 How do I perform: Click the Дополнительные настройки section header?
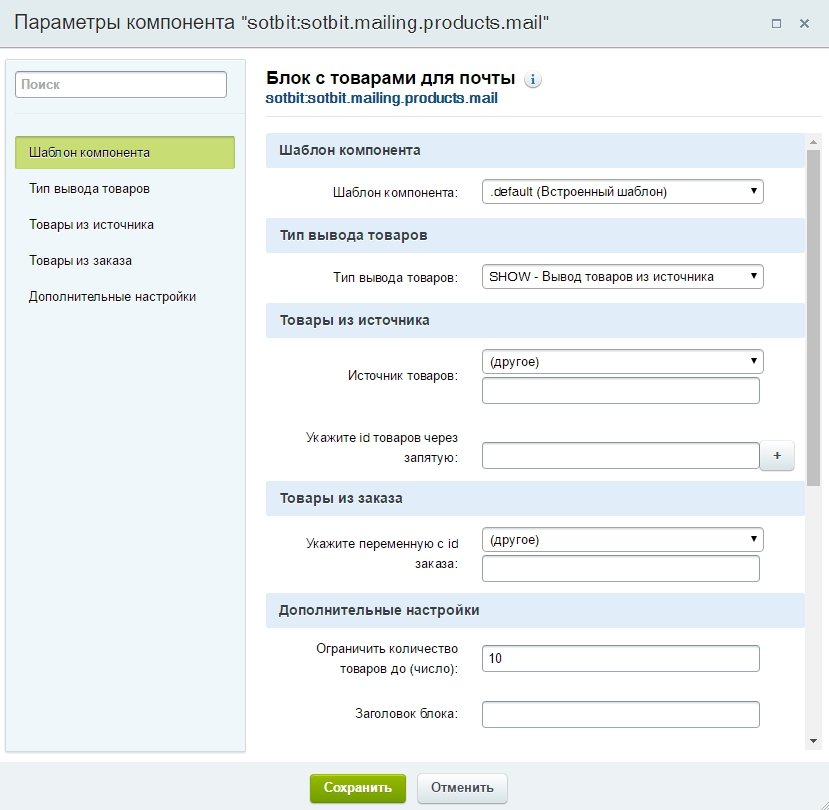click(535, 611)
